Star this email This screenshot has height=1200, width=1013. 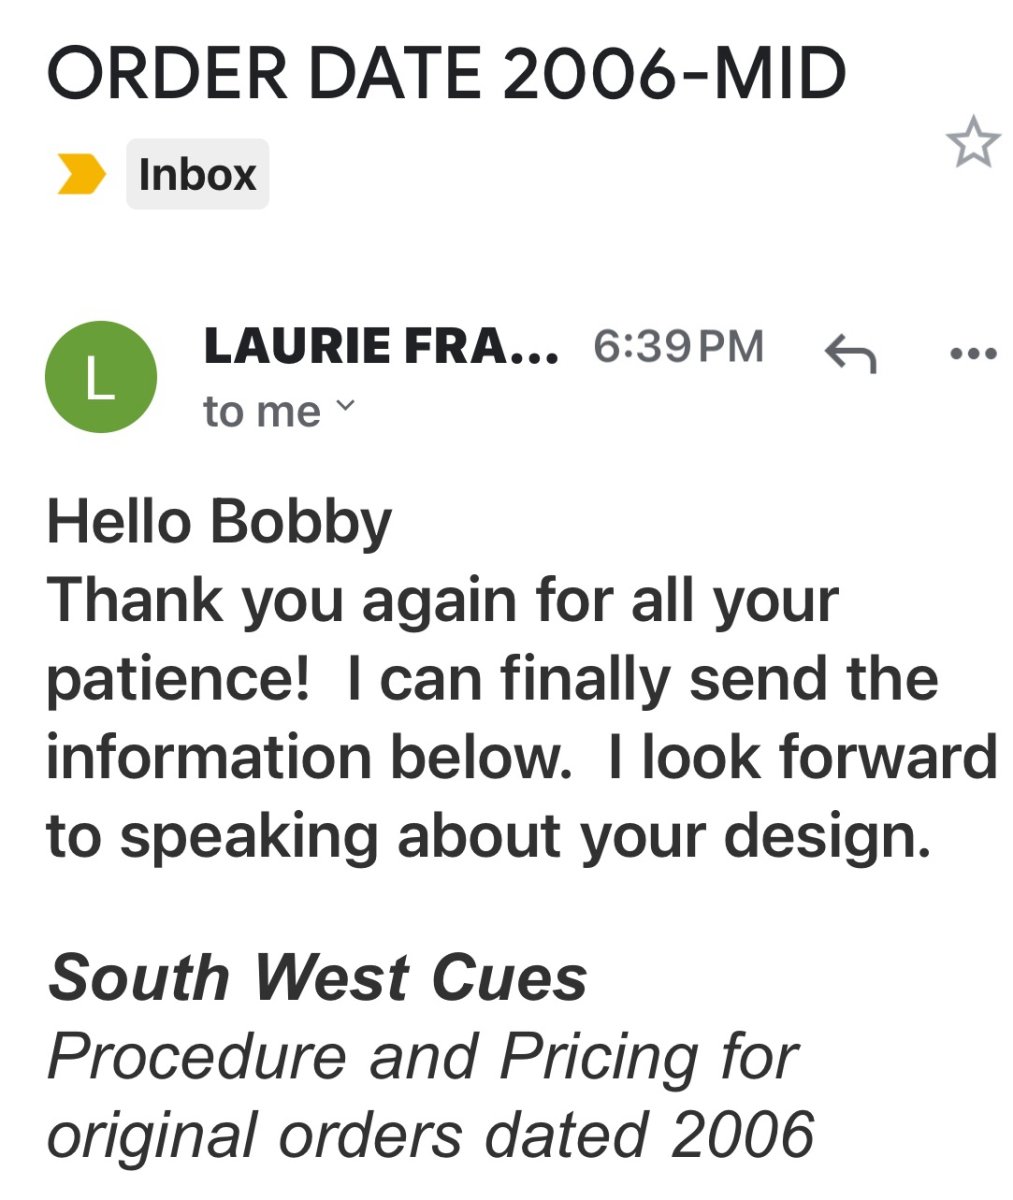click(x=973, y=142)
